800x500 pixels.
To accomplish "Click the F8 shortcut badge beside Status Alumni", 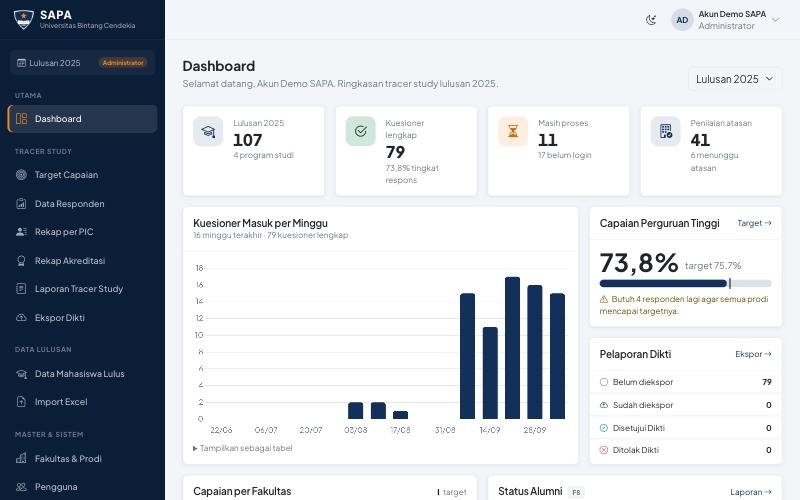I will point(576,492).
